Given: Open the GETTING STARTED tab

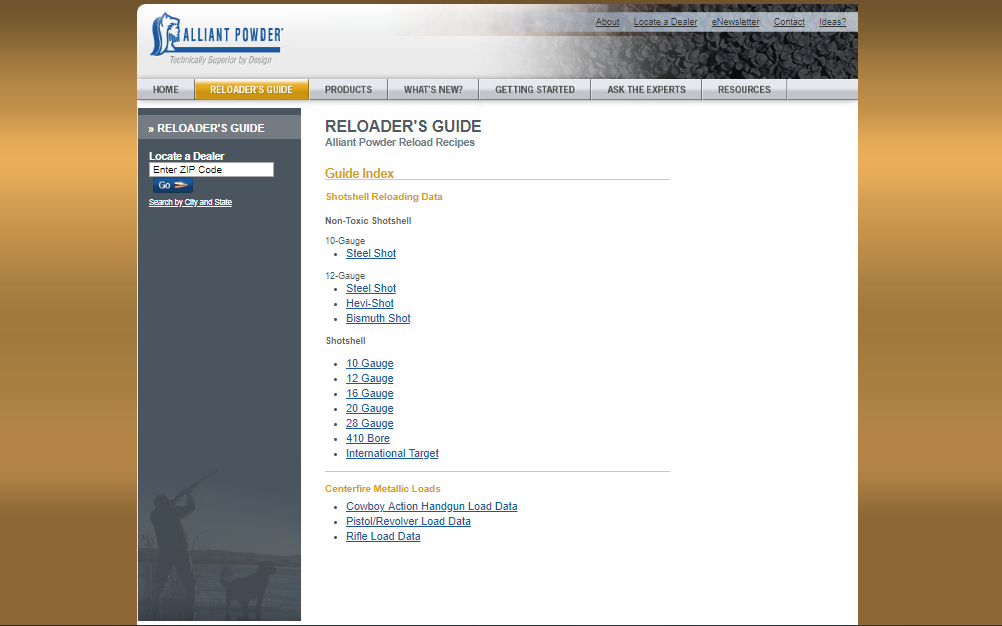Looking at the screenshot, I should [535, 89].
